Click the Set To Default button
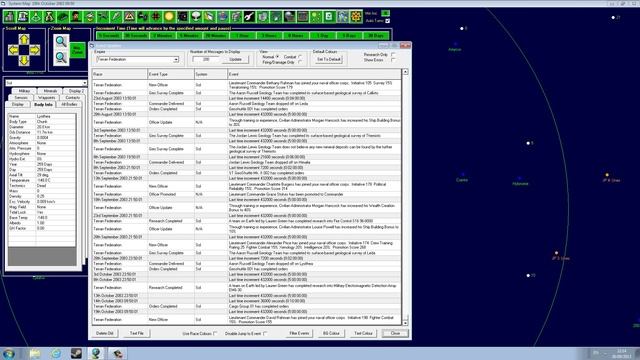Image resolution: width=640 pixels, height=360 pixels. pos(329,60)
